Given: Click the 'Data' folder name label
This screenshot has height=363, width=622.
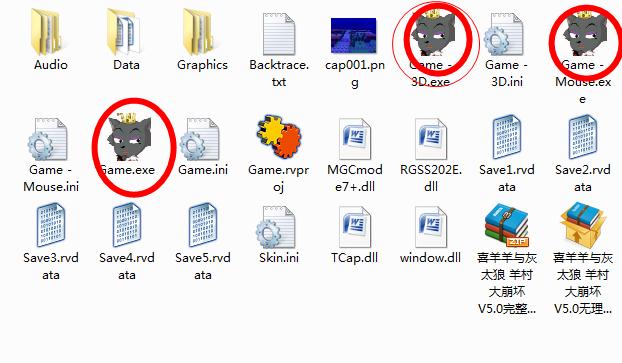Looking at the screenshot, I should pos(127,65).
